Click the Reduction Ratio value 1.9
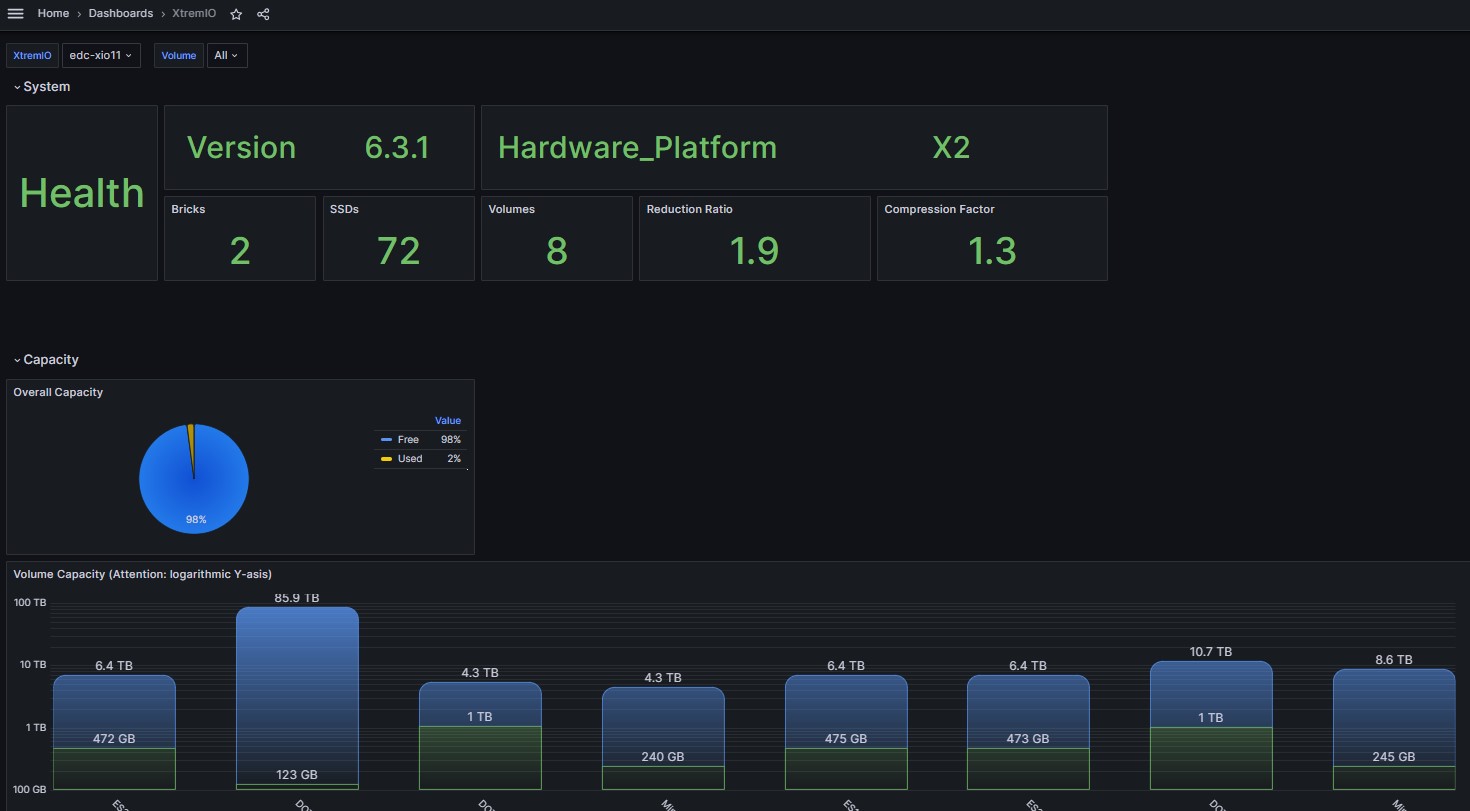Screen dimensions: 1470x811 click(x=754, y=251)
